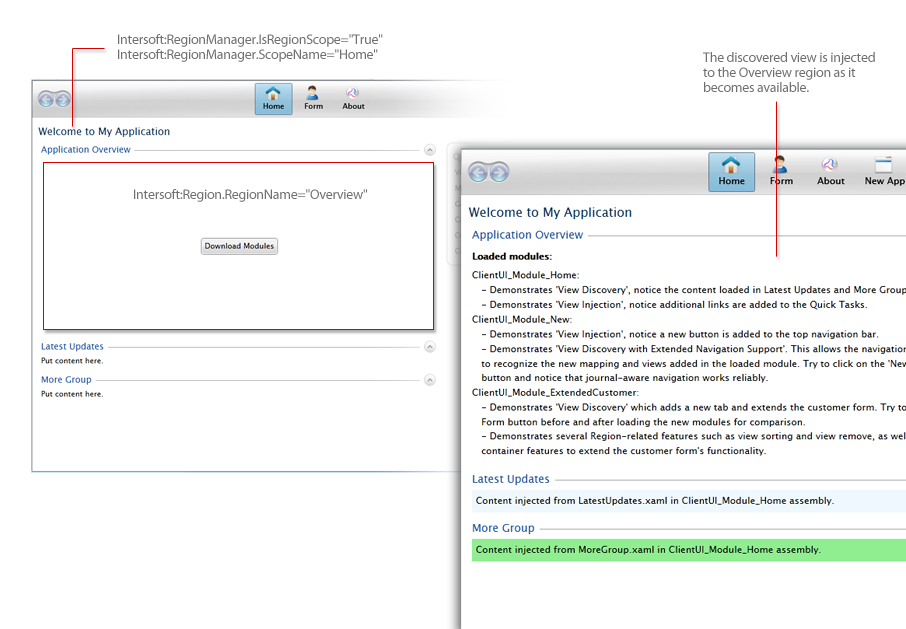The height and width of the screenshot is (629, 906).
Task: Click the 'ClientUI_Module_Home:' line
Action: [526, 275]
